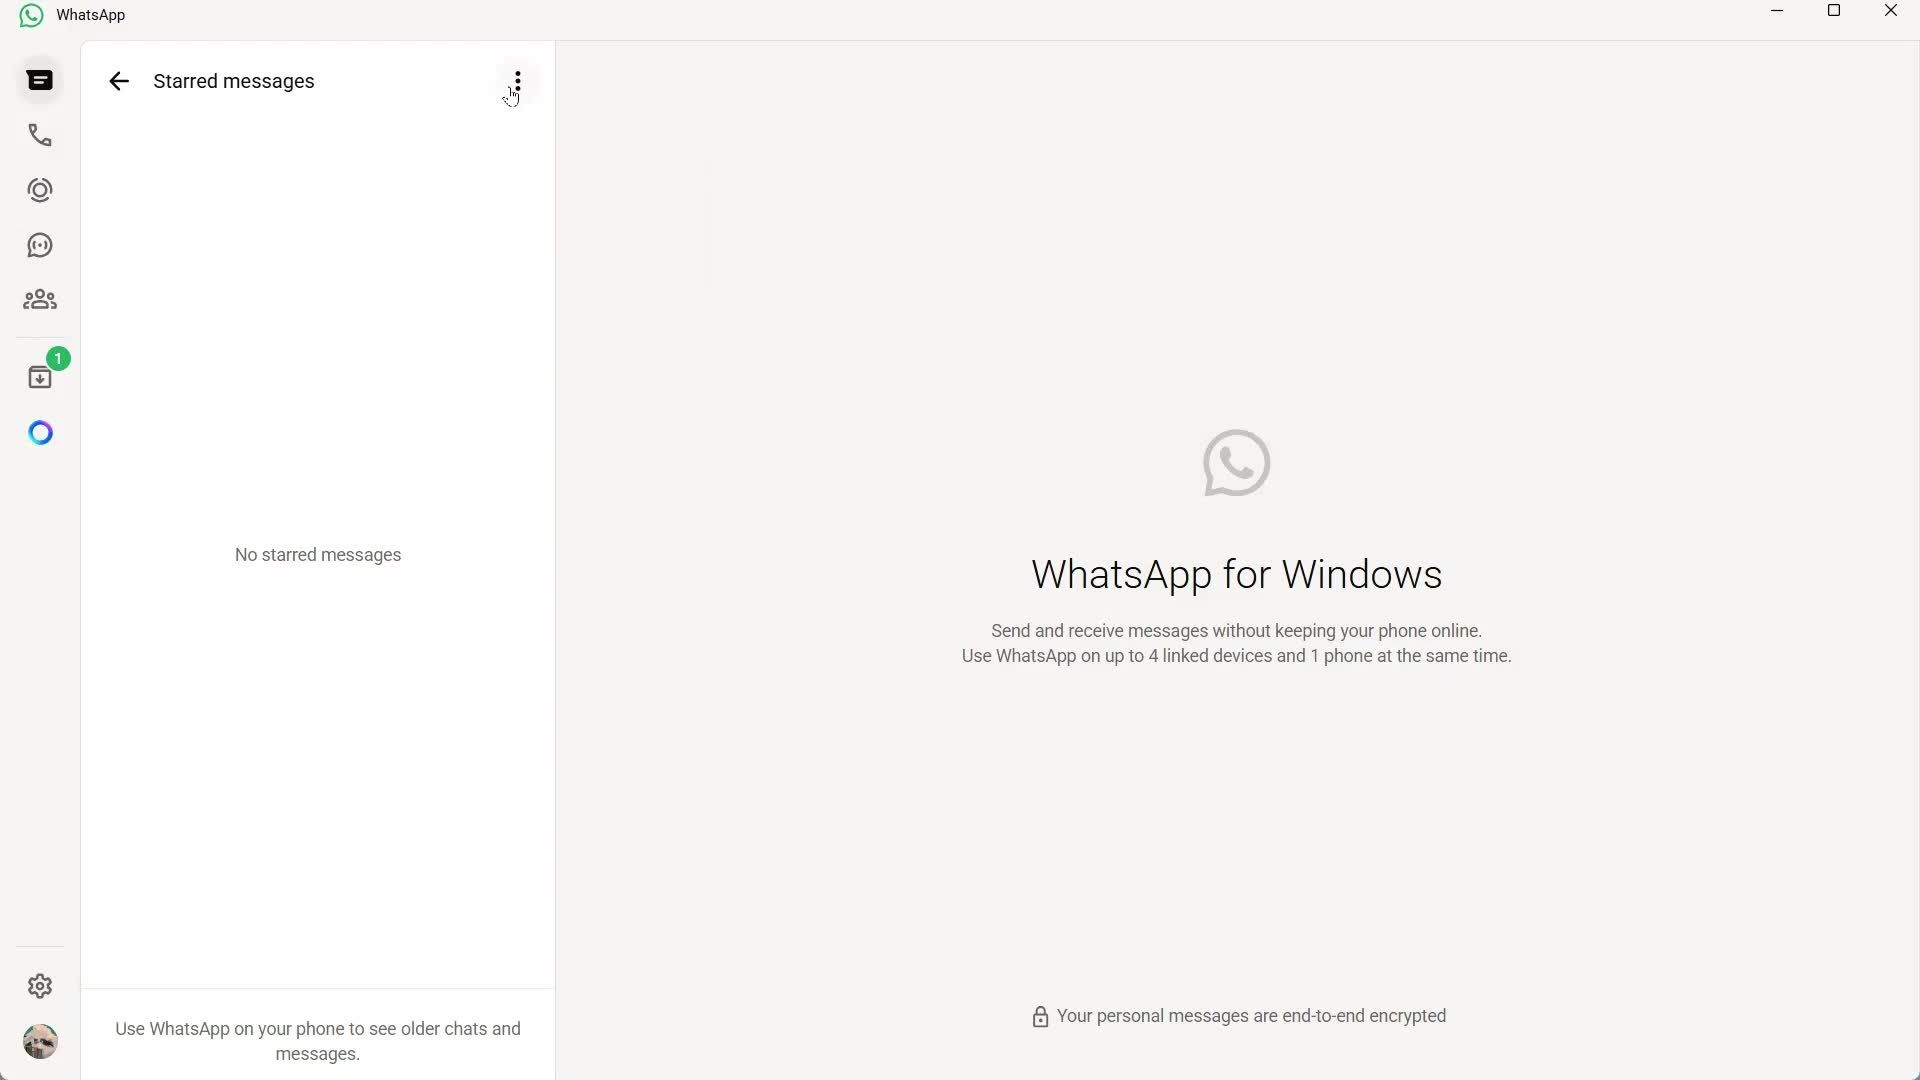
Task: Open your profile picture
Action: click(39, 1041)
